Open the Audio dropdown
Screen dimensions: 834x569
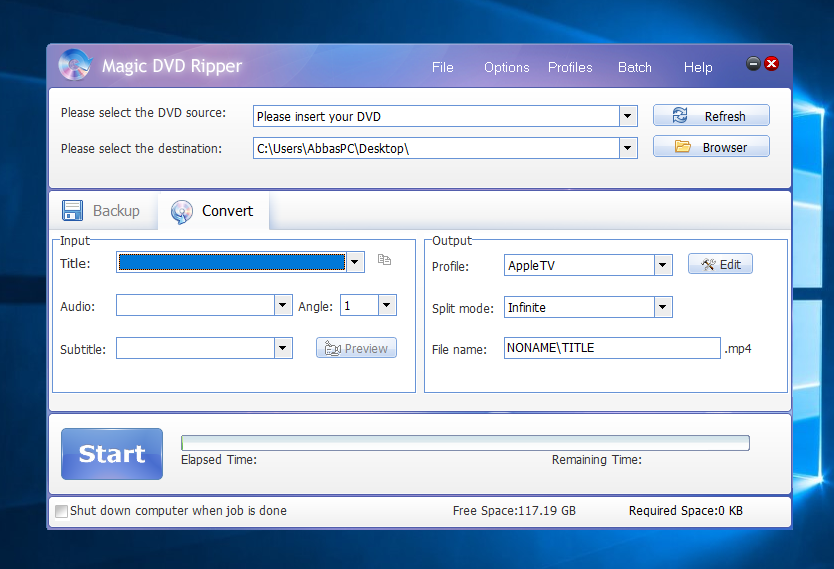(283, 305)
